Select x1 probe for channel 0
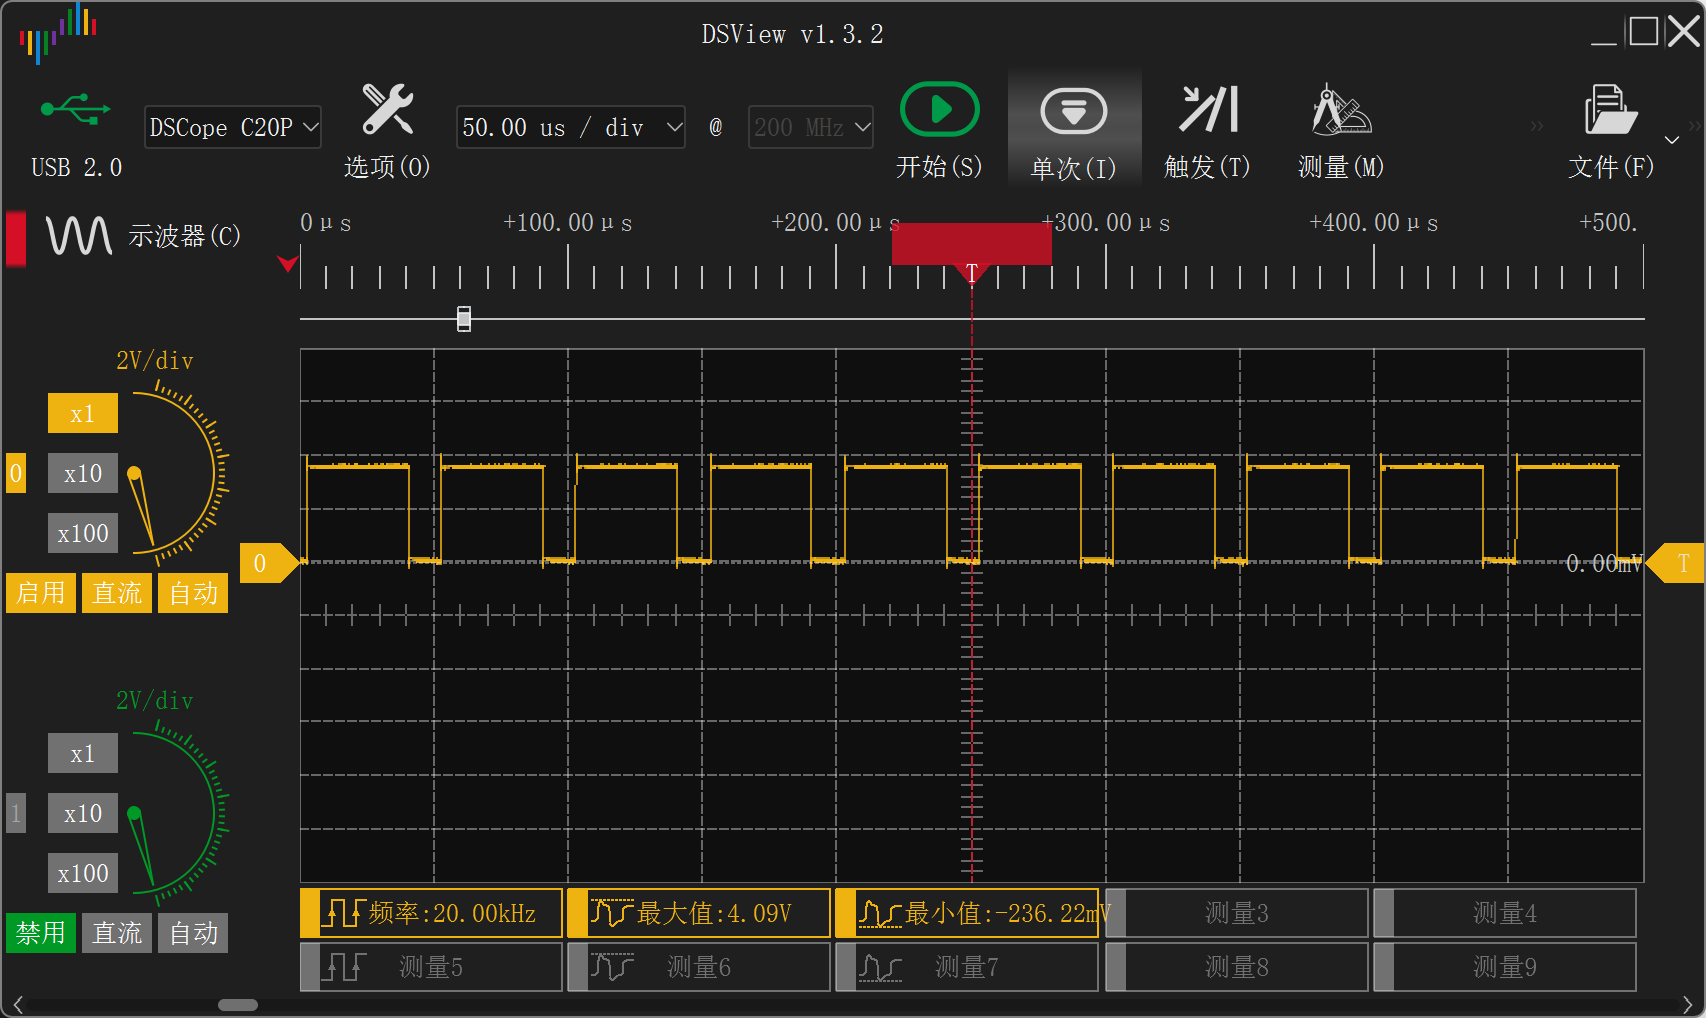1706x1018 pixels. (83, 413)
